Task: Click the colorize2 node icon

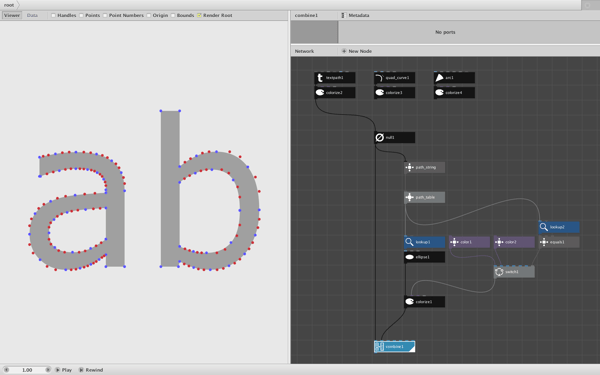Action: pos(320,93)
